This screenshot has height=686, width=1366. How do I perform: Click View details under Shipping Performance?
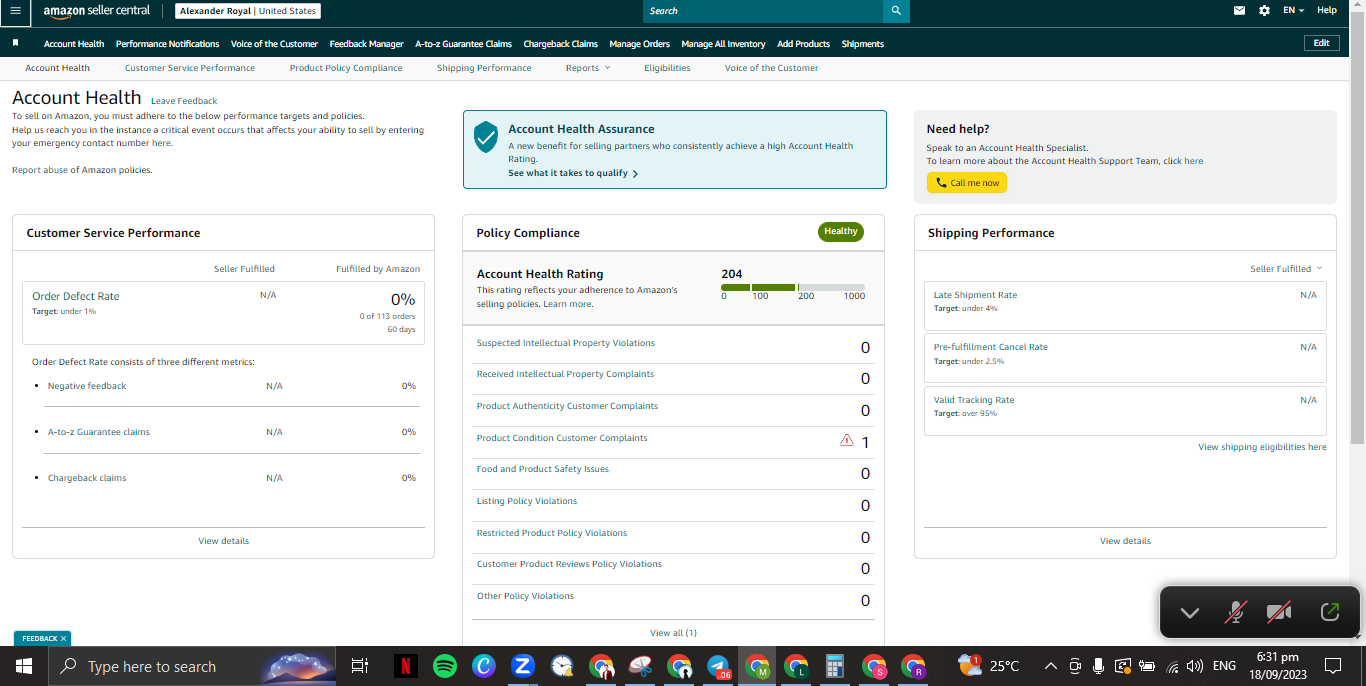(x=1125, y=541)
